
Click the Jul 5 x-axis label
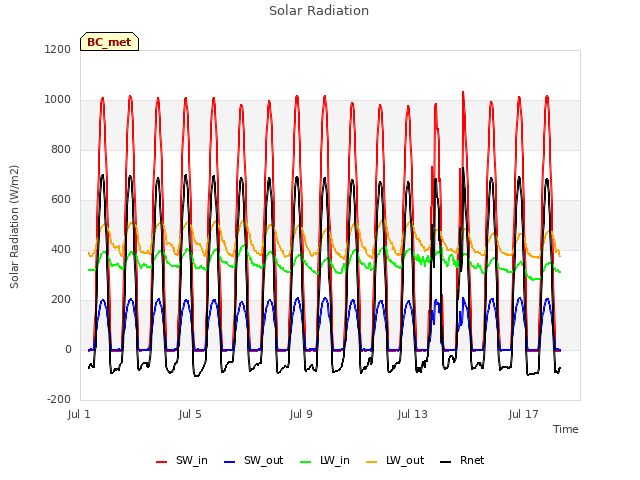(x=190, y=414)
